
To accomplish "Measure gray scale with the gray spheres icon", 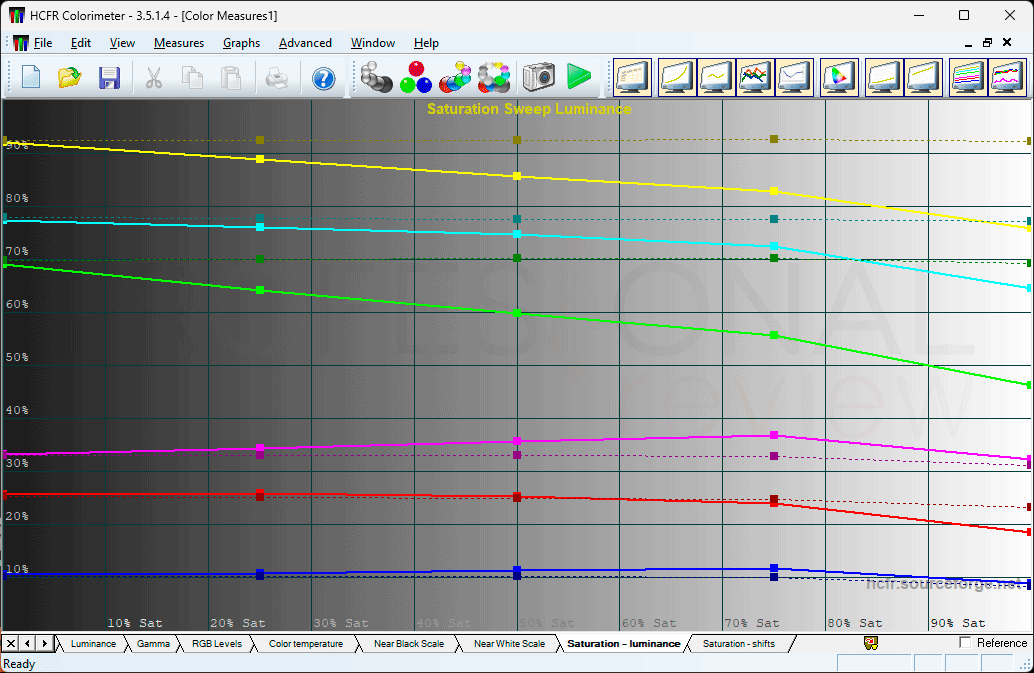I will tap(376, 77).
